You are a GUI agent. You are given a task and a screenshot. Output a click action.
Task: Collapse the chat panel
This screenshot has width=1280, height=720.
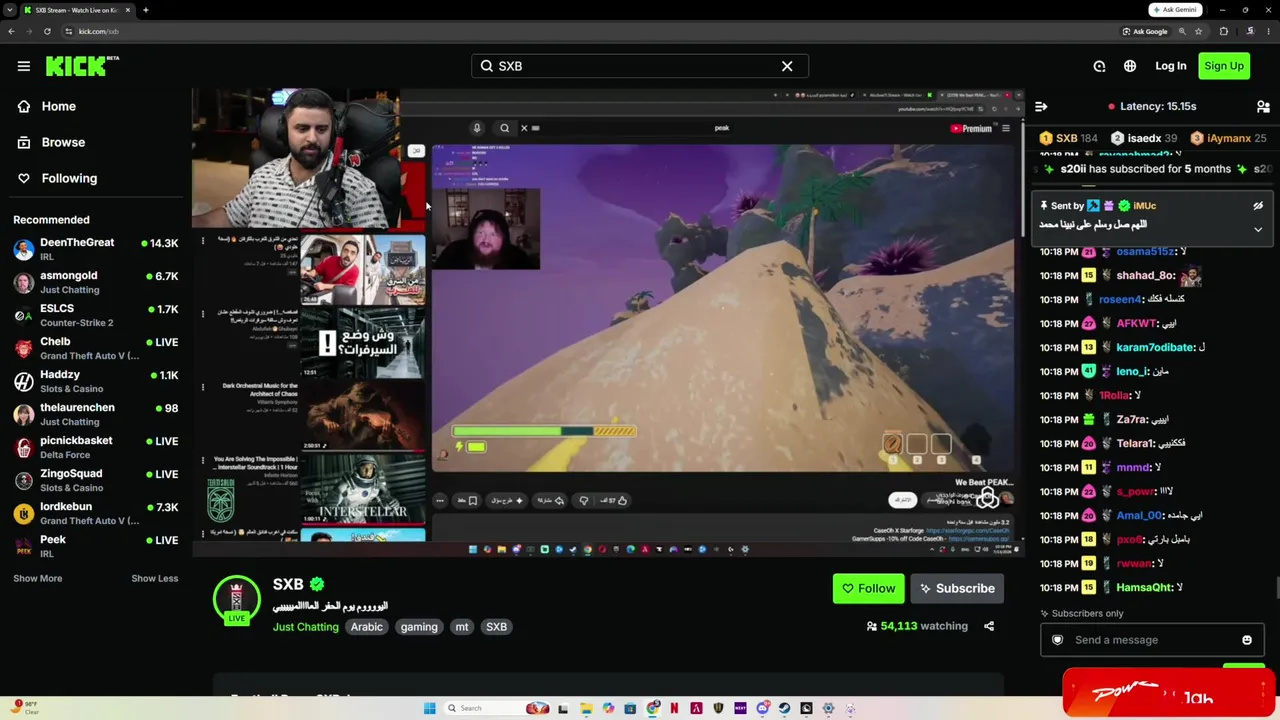[1041, 106]
